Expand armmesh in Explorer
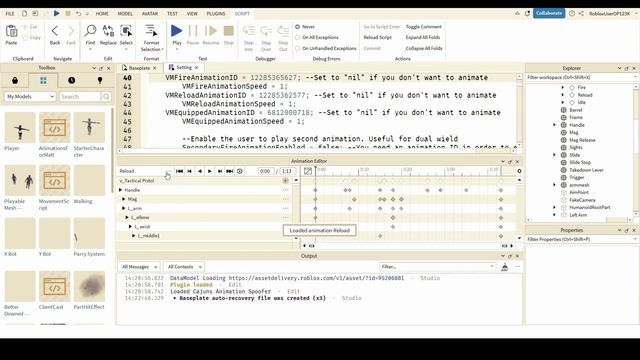The image size is (640, 360). 554,185
